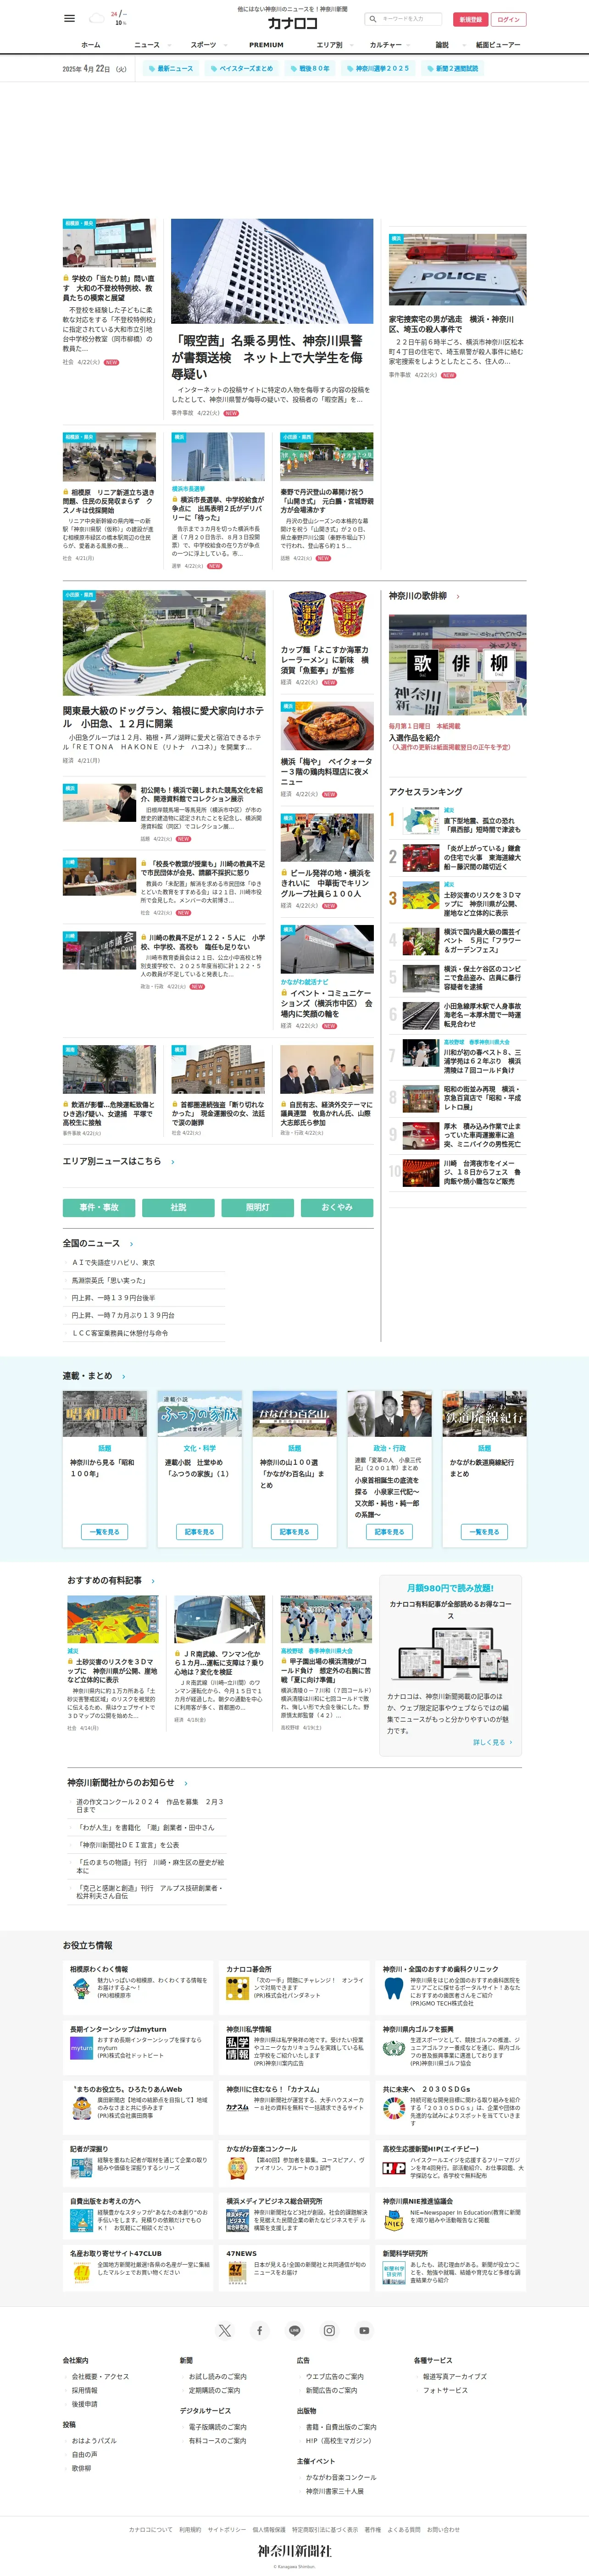Open 神奈川の歌俳柳 section arrow
Screen dimensions: 589x2576
point(458,597)
